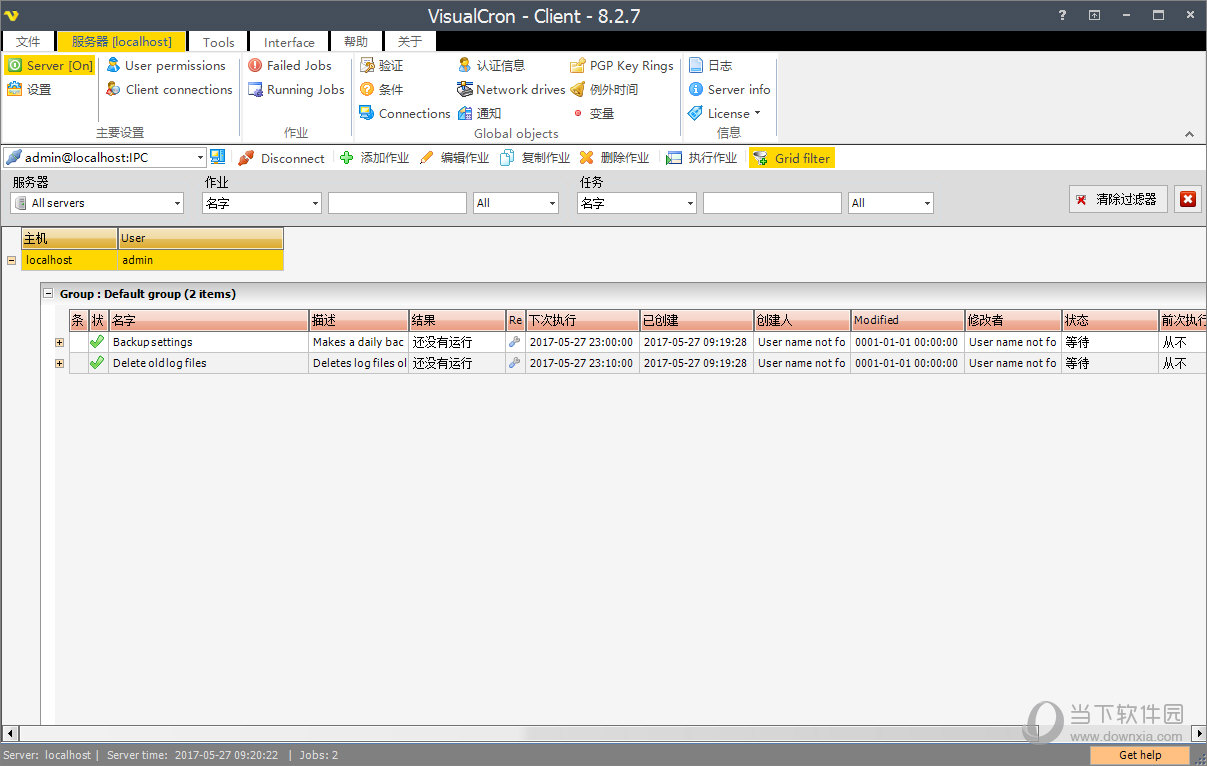The height and width of the screenshot is (766, 1207).
Task: Switch to 服务器 [localhost] tab
Action: [122, 42]
